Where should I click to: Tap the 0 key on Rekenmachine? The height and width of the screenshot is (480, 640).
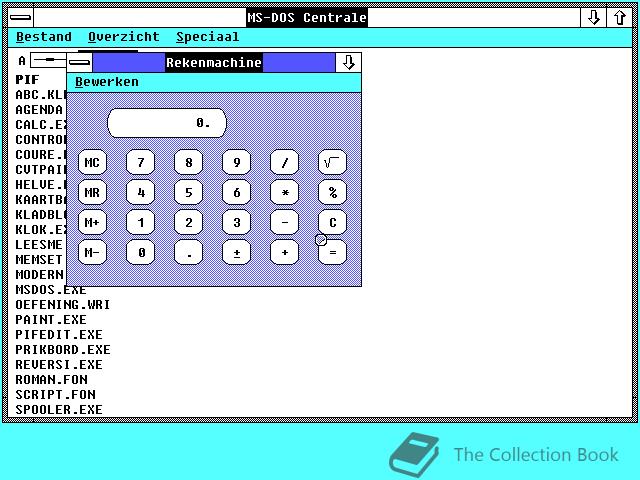click(x=140, y=252)
